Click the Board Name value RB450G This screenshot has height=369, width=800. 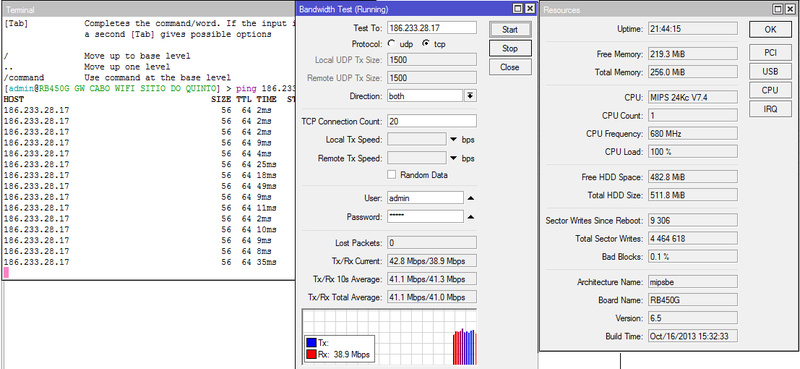692,300
